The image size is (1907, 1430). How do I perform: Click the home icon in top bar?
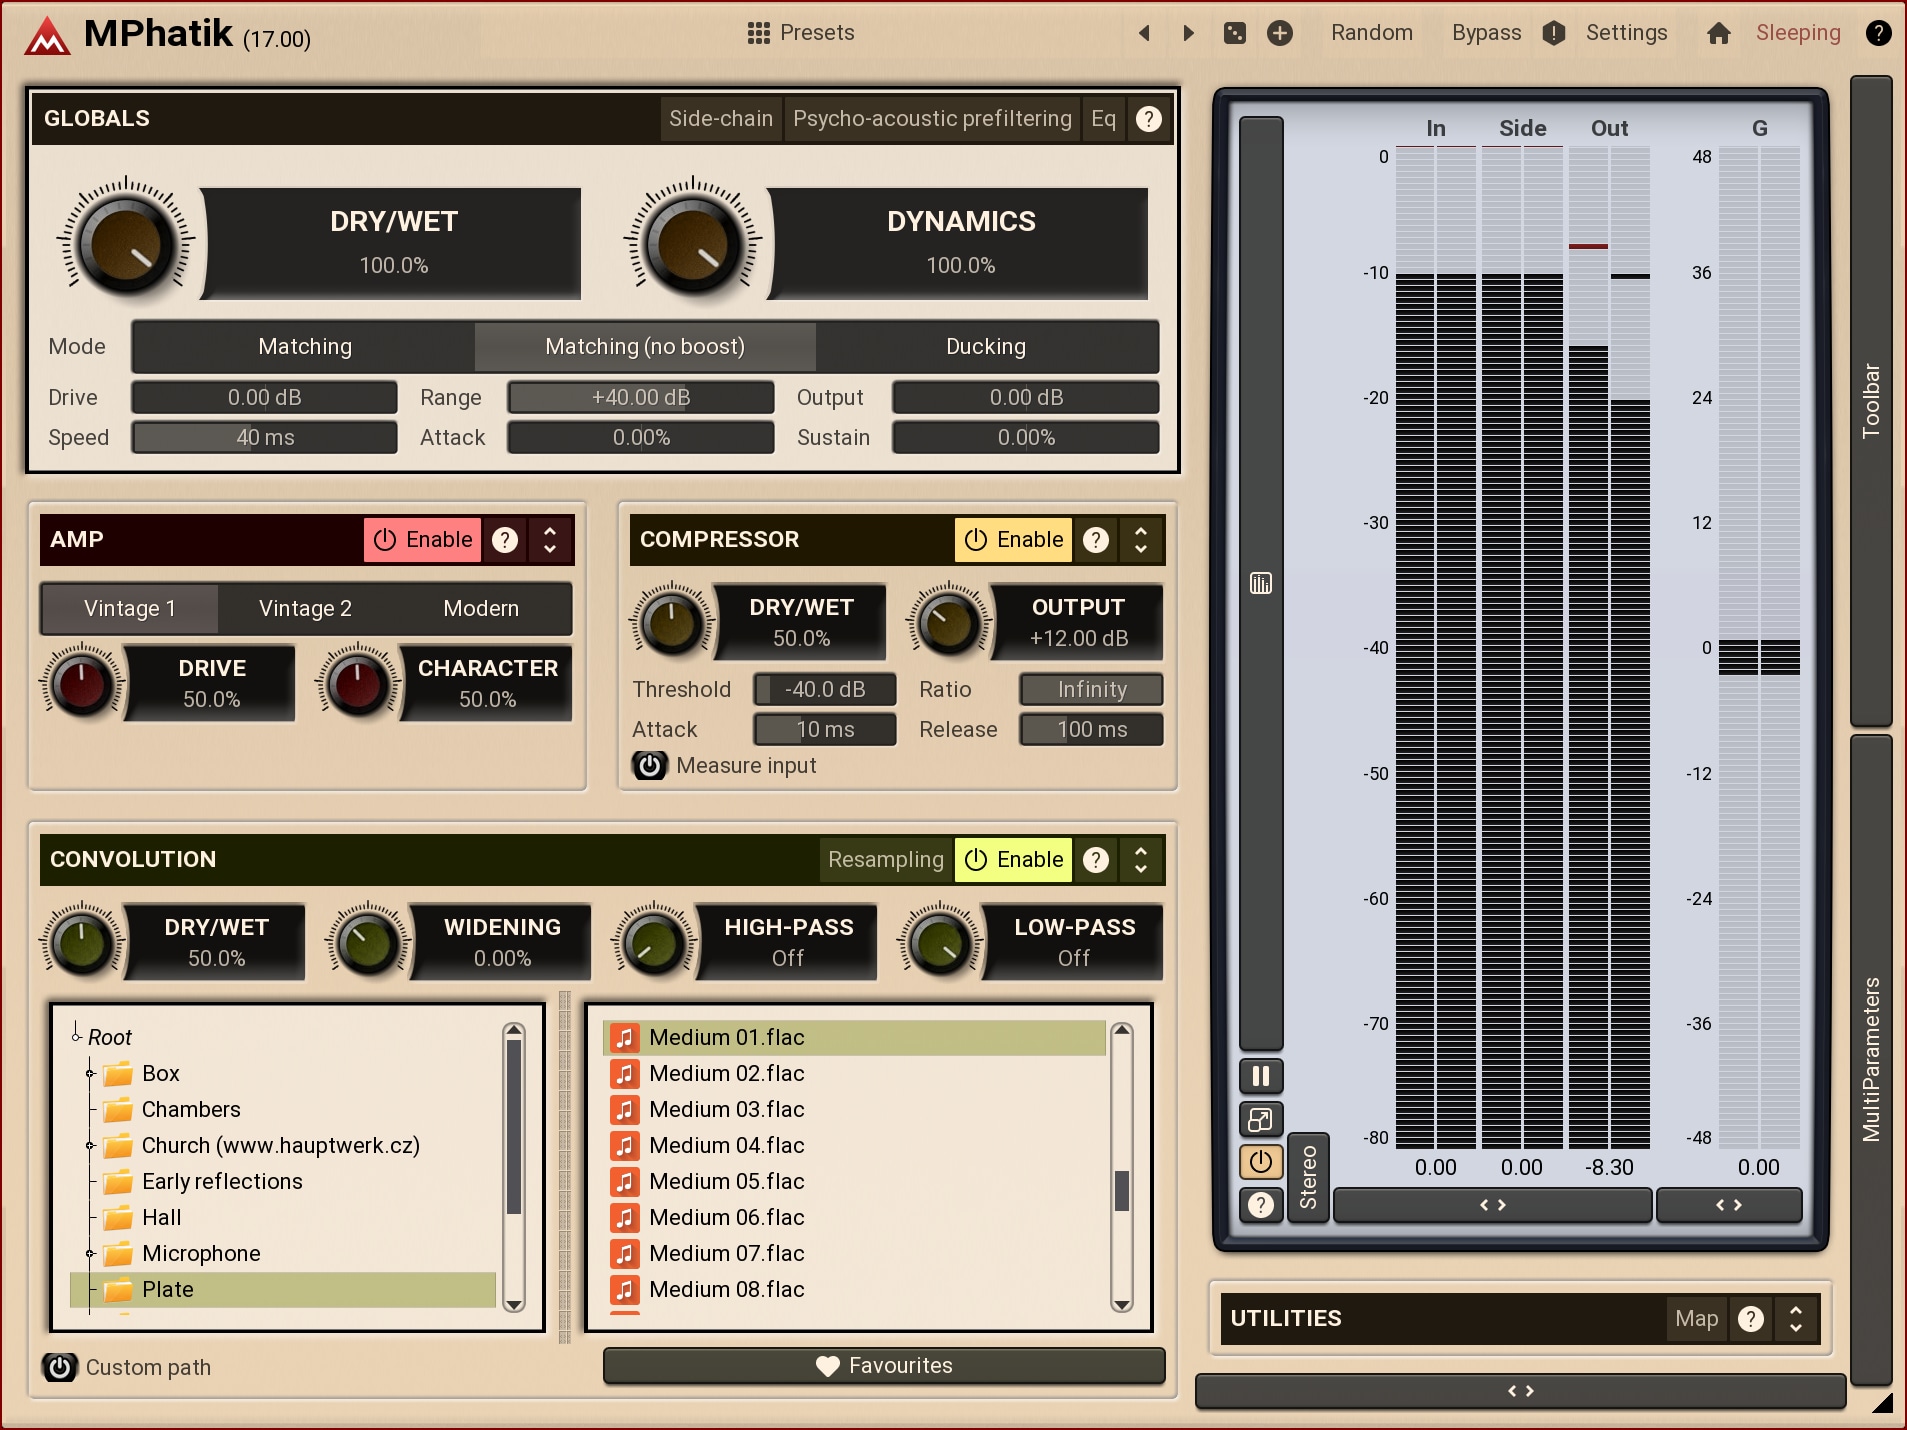1718,33
